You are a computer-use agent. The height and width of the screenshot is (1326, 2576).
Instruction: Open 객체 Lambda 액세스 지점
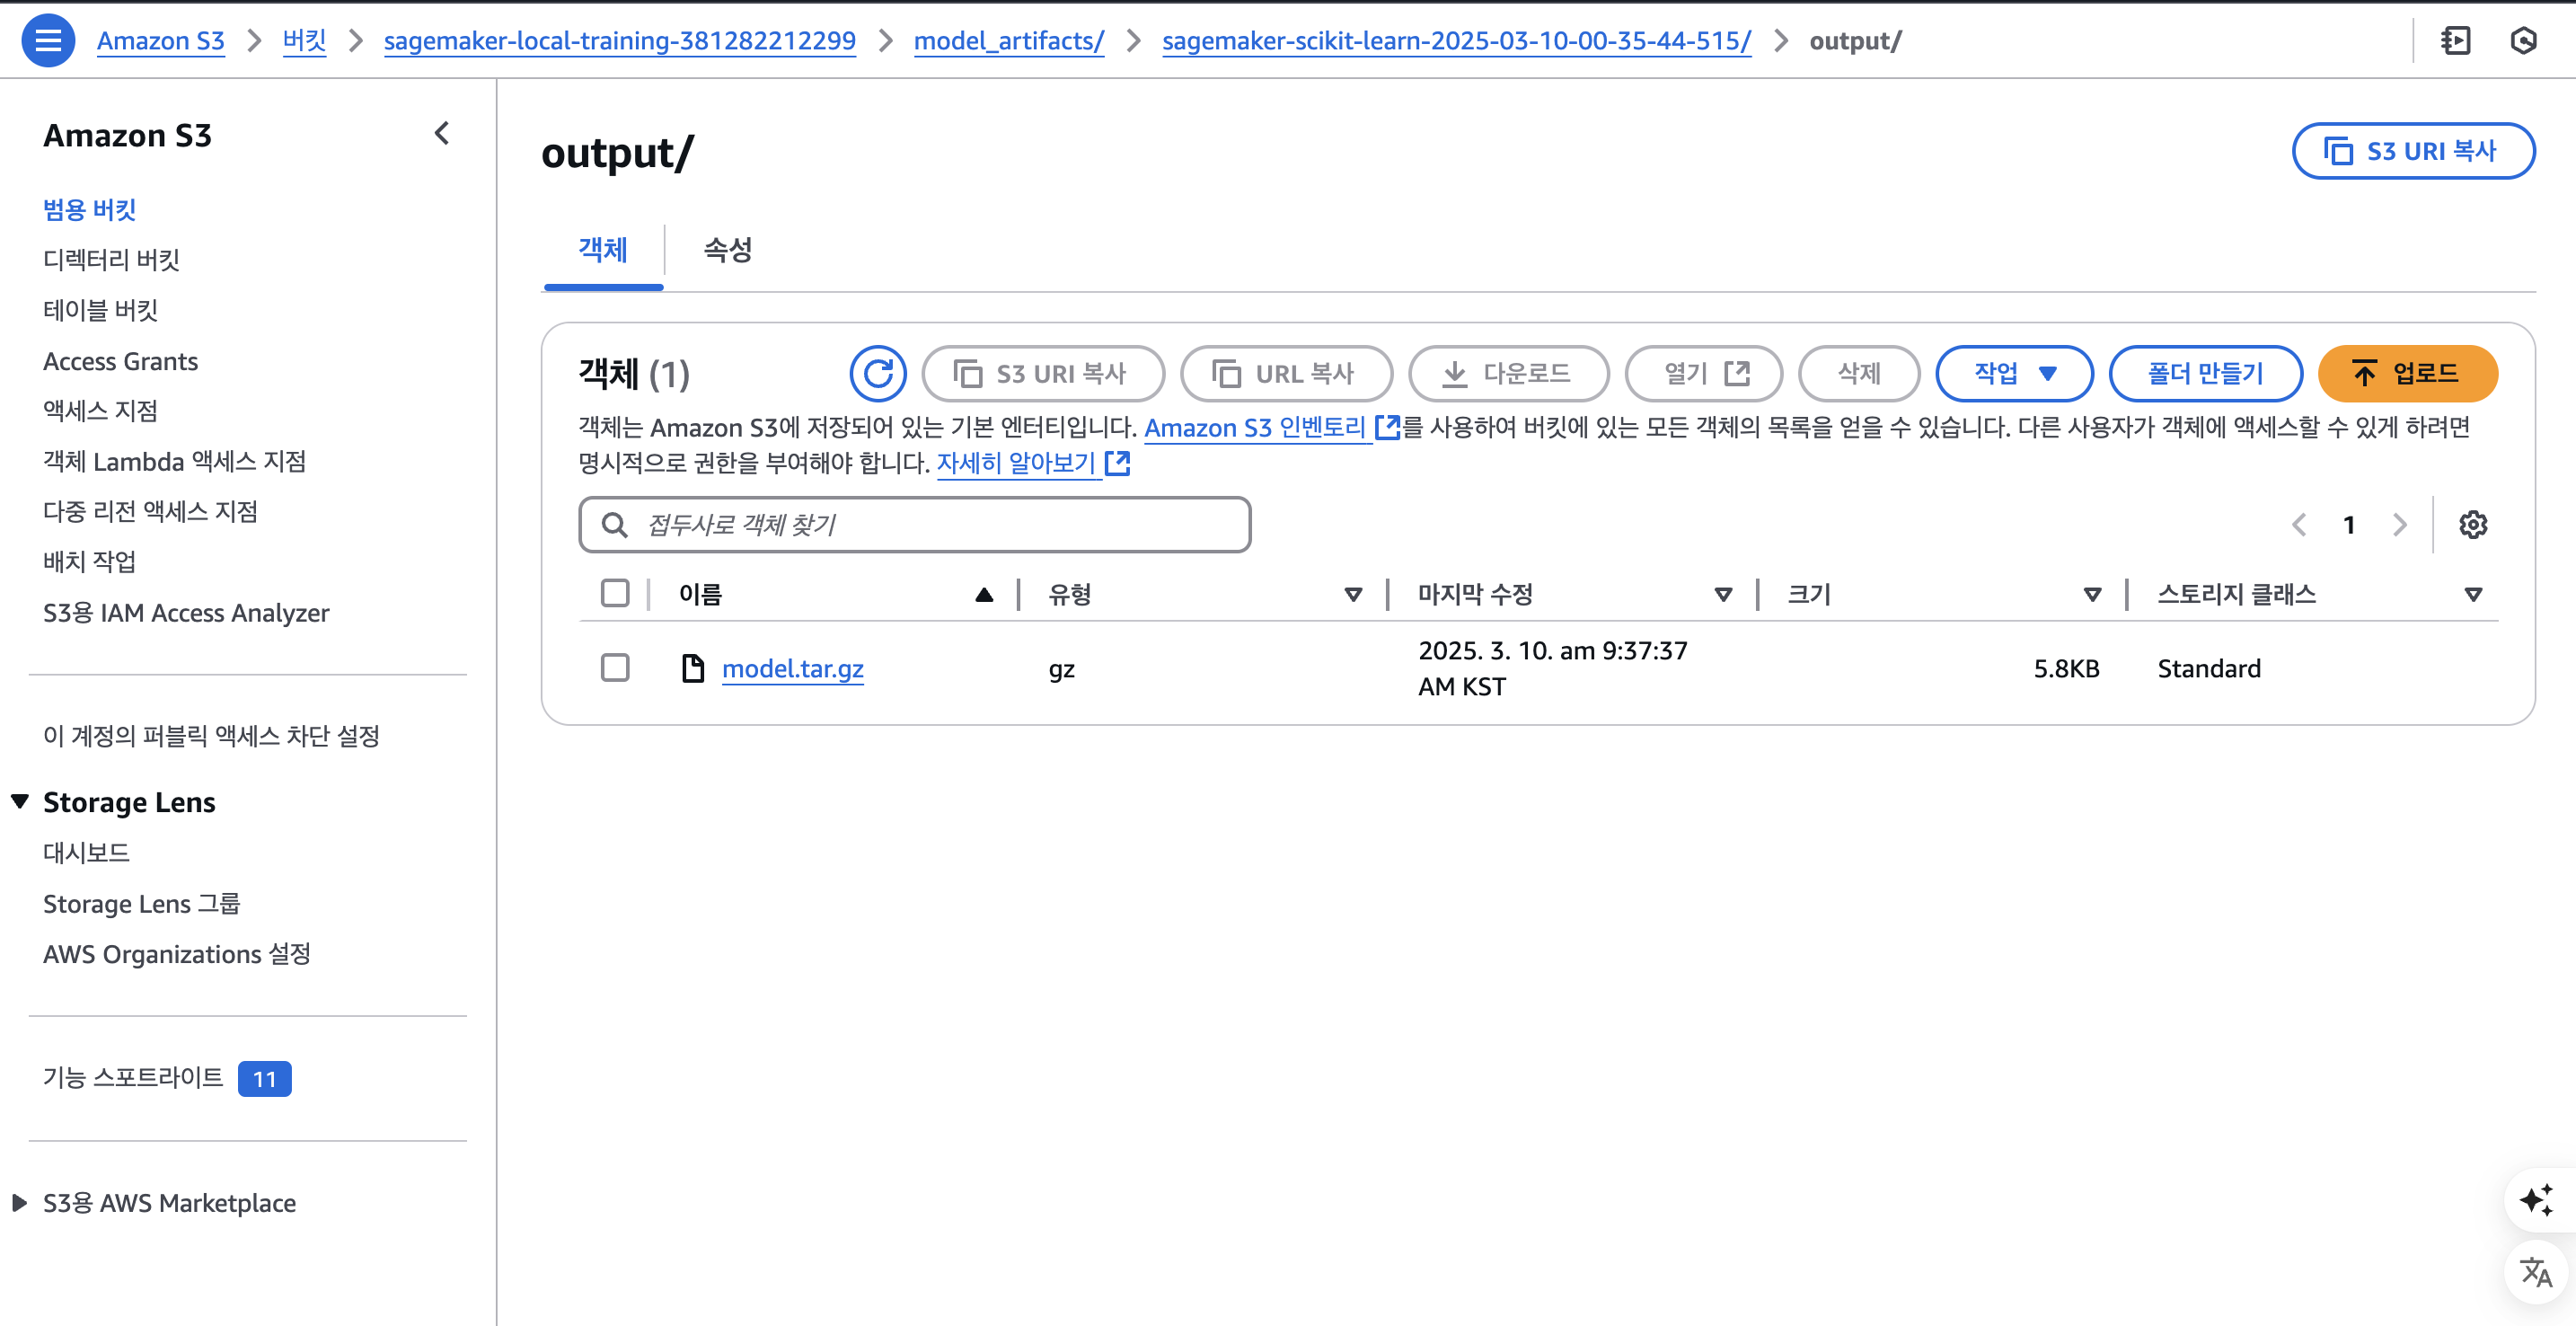[174, 461]
